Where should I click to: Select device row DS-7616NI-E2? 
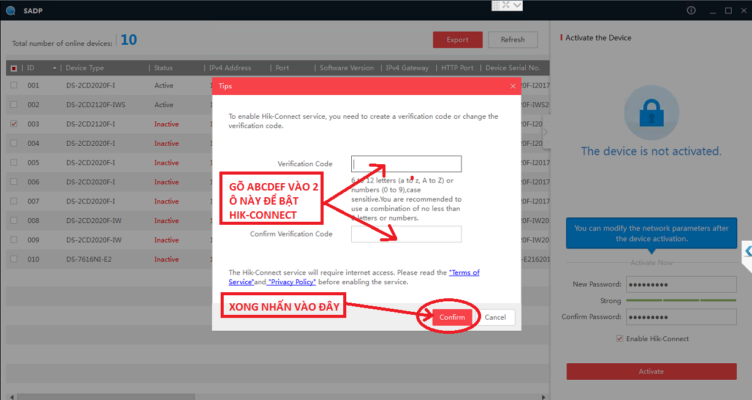pyautogui.click(x=278, y=259)
